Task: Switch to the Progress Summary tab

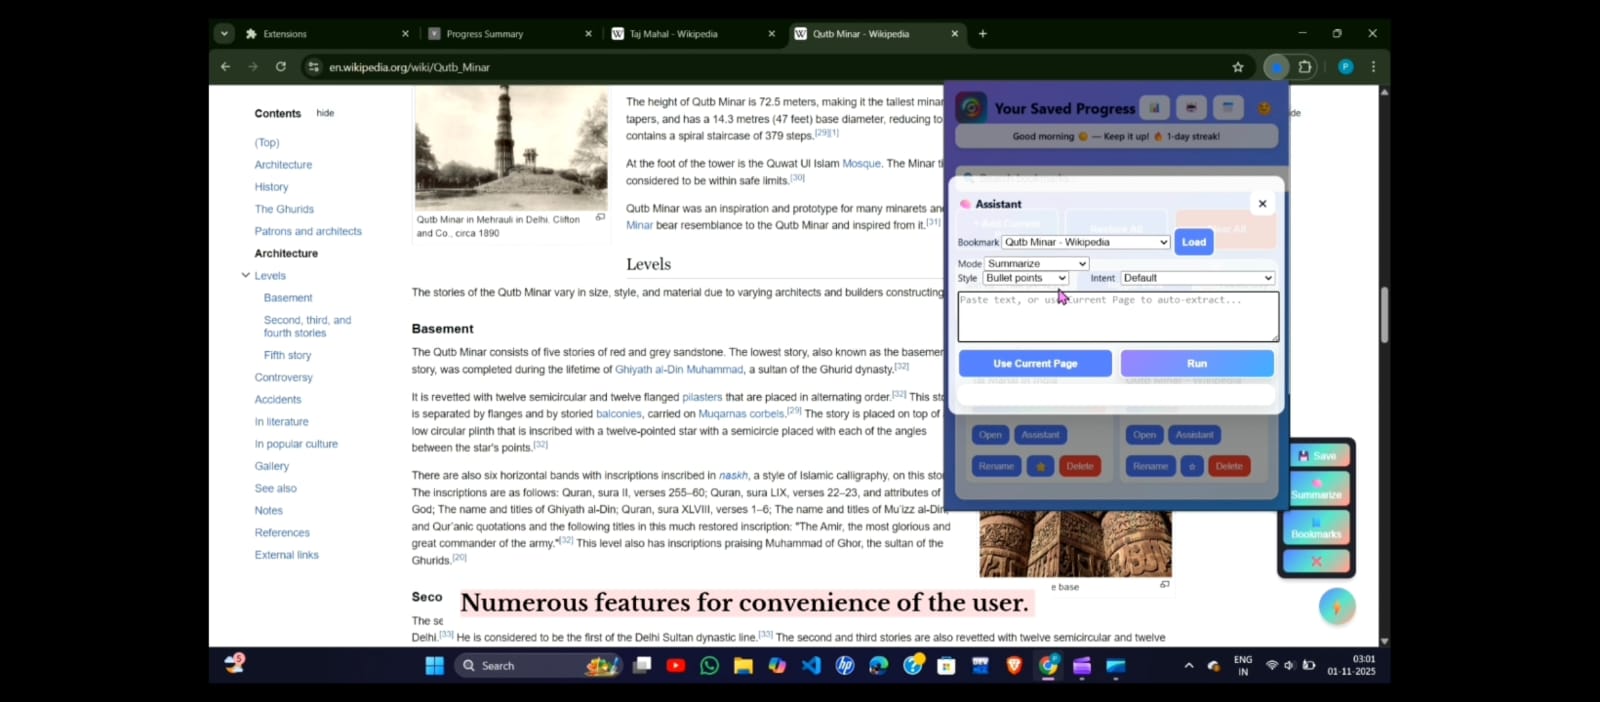Action: click(510, 34)
